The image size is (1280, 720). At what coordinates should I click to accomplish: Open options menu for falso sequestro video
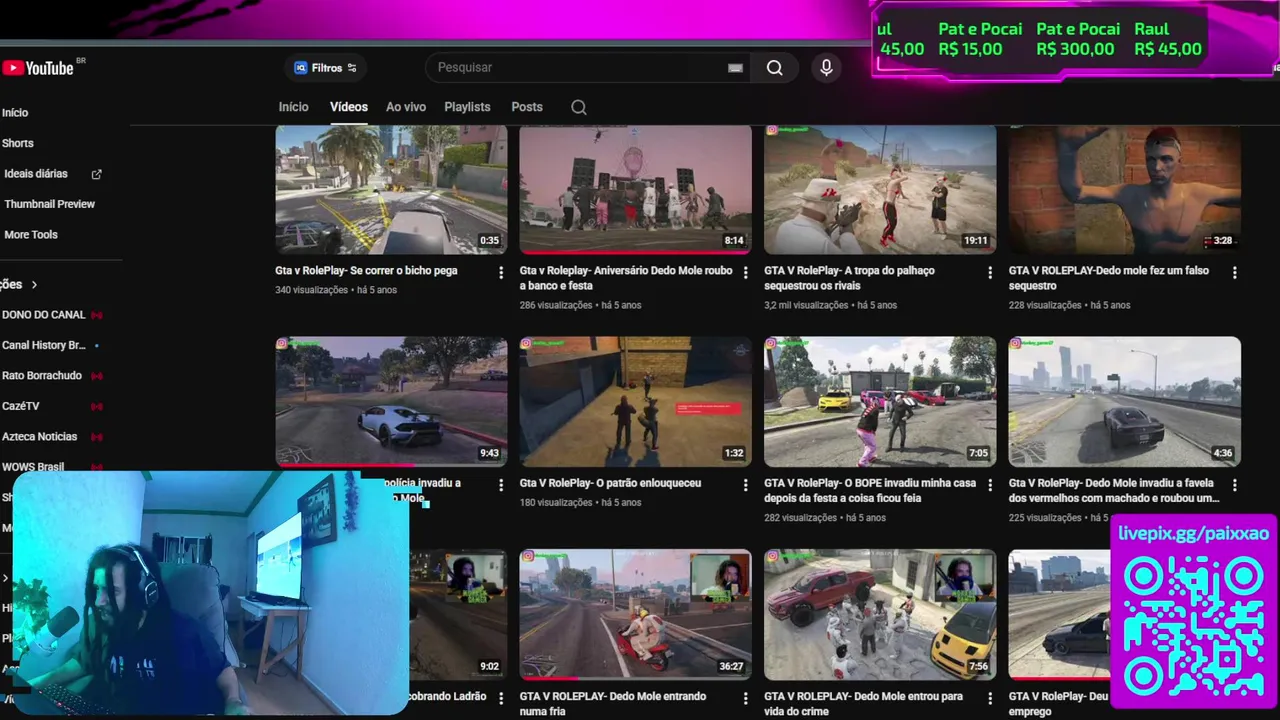click(1234, 273)
